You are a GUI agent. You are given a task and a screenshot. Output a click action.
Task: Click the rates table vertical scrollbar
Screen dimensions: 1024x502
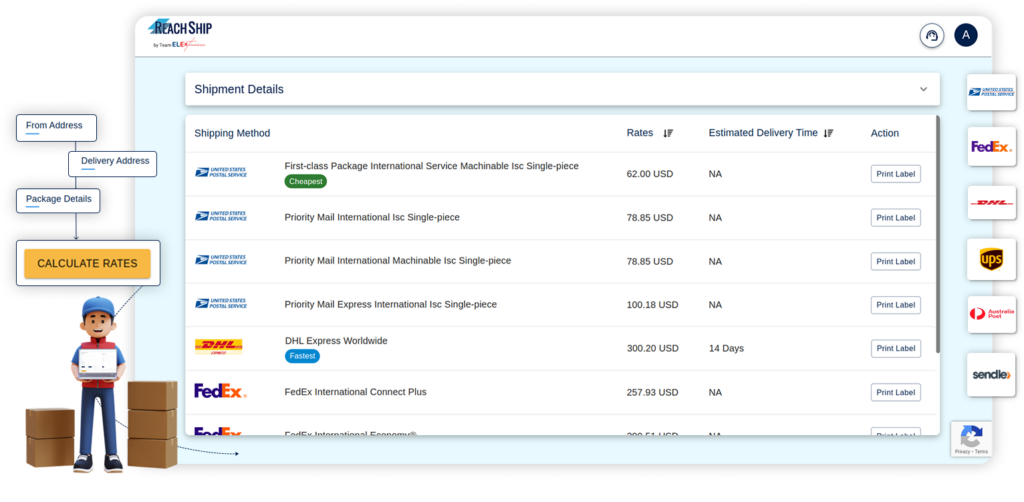[938, 234]
